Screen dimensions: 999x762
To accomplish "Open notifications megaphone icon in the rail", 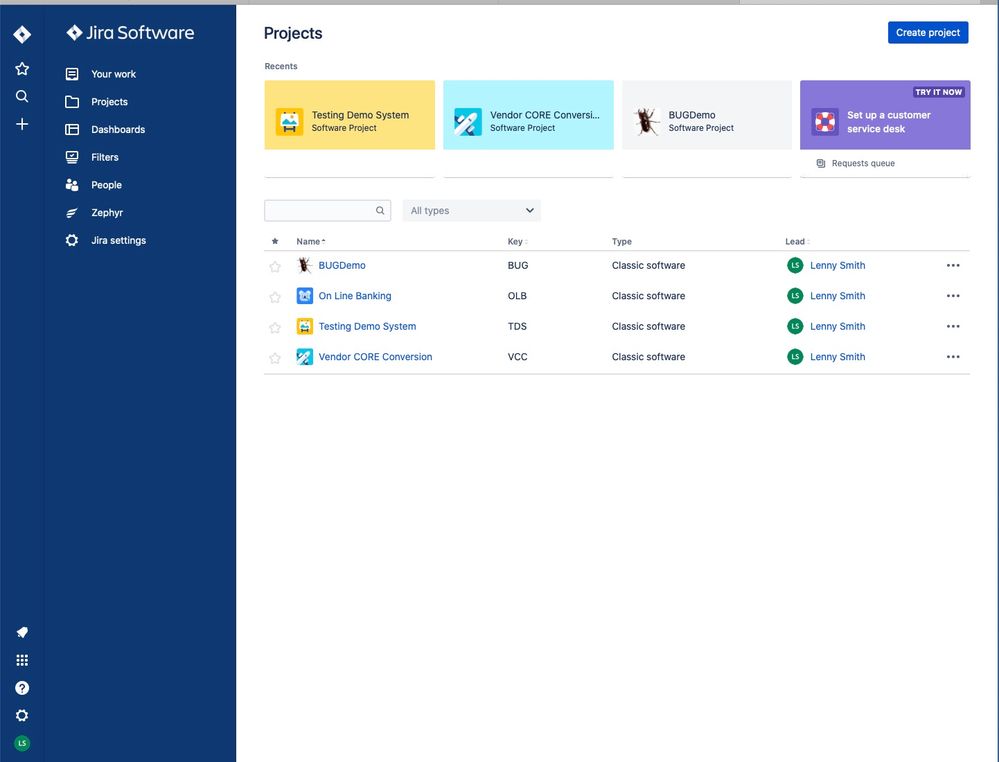I will [22, 632].
